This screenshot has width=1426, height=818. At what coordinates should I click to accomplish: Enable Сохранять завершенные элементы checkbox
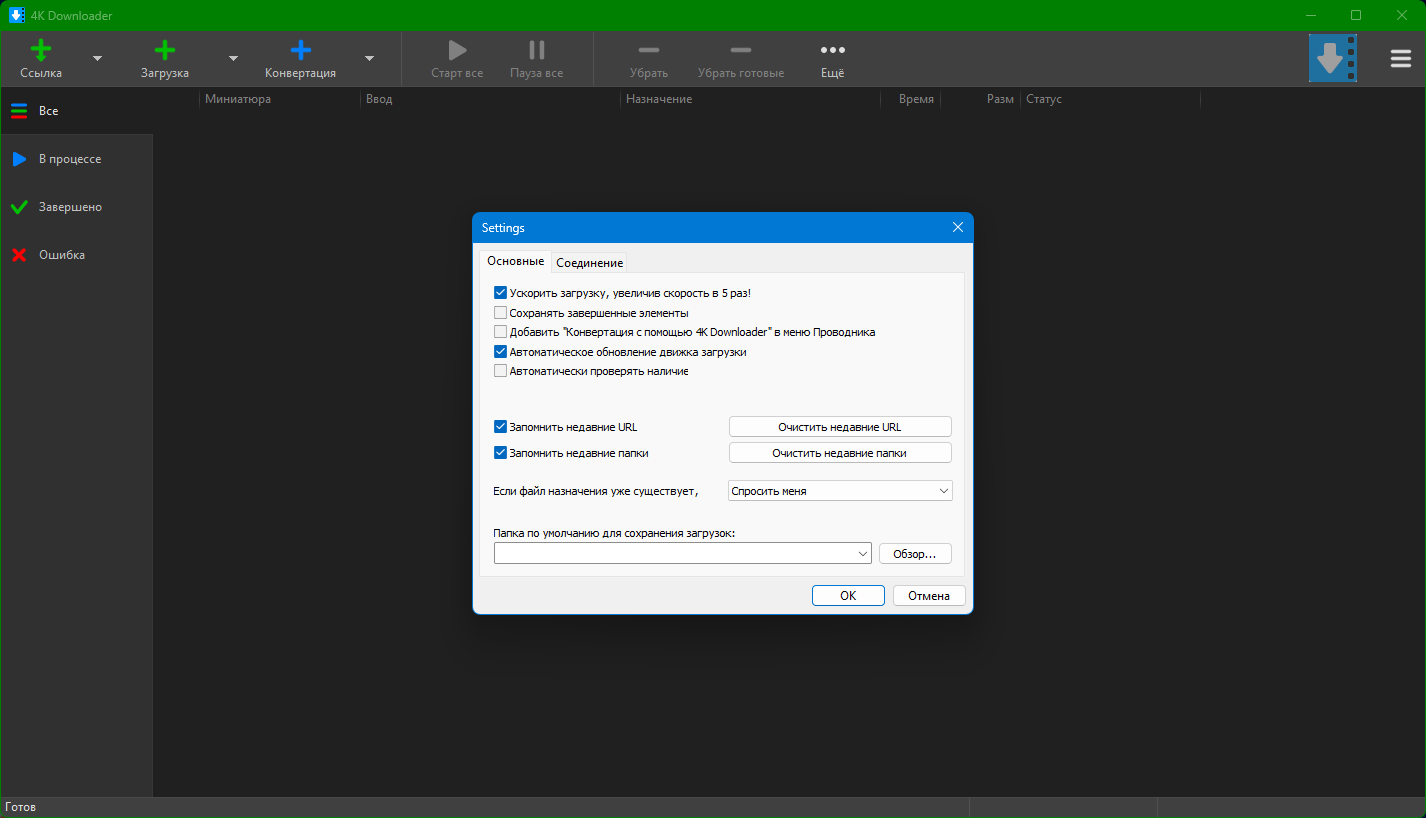point(501,313)
